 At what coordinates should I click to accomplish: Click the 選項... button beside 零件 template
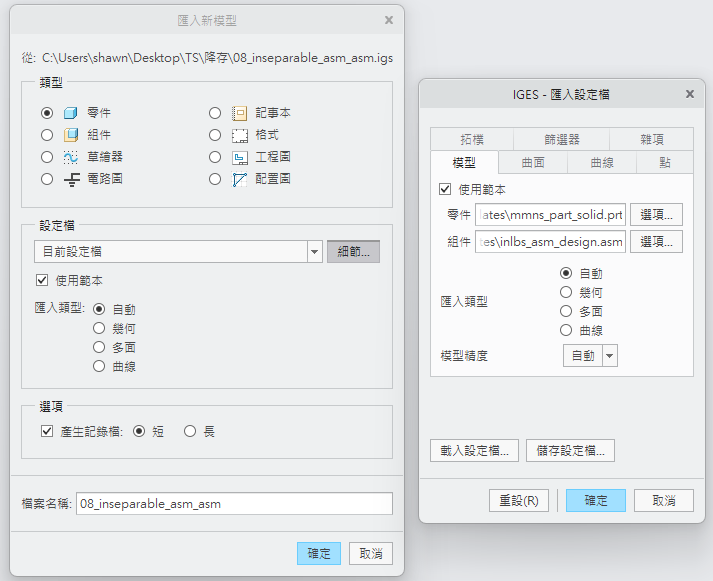[x=656, y=214]
